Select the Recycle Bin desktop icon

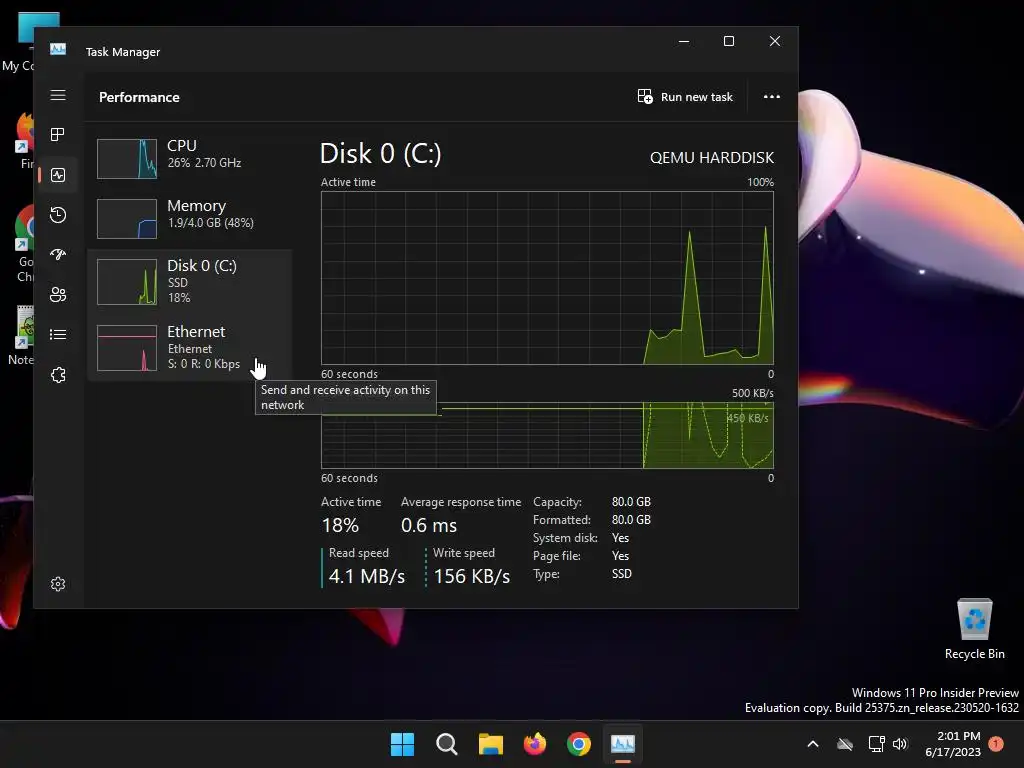[974, 629]
